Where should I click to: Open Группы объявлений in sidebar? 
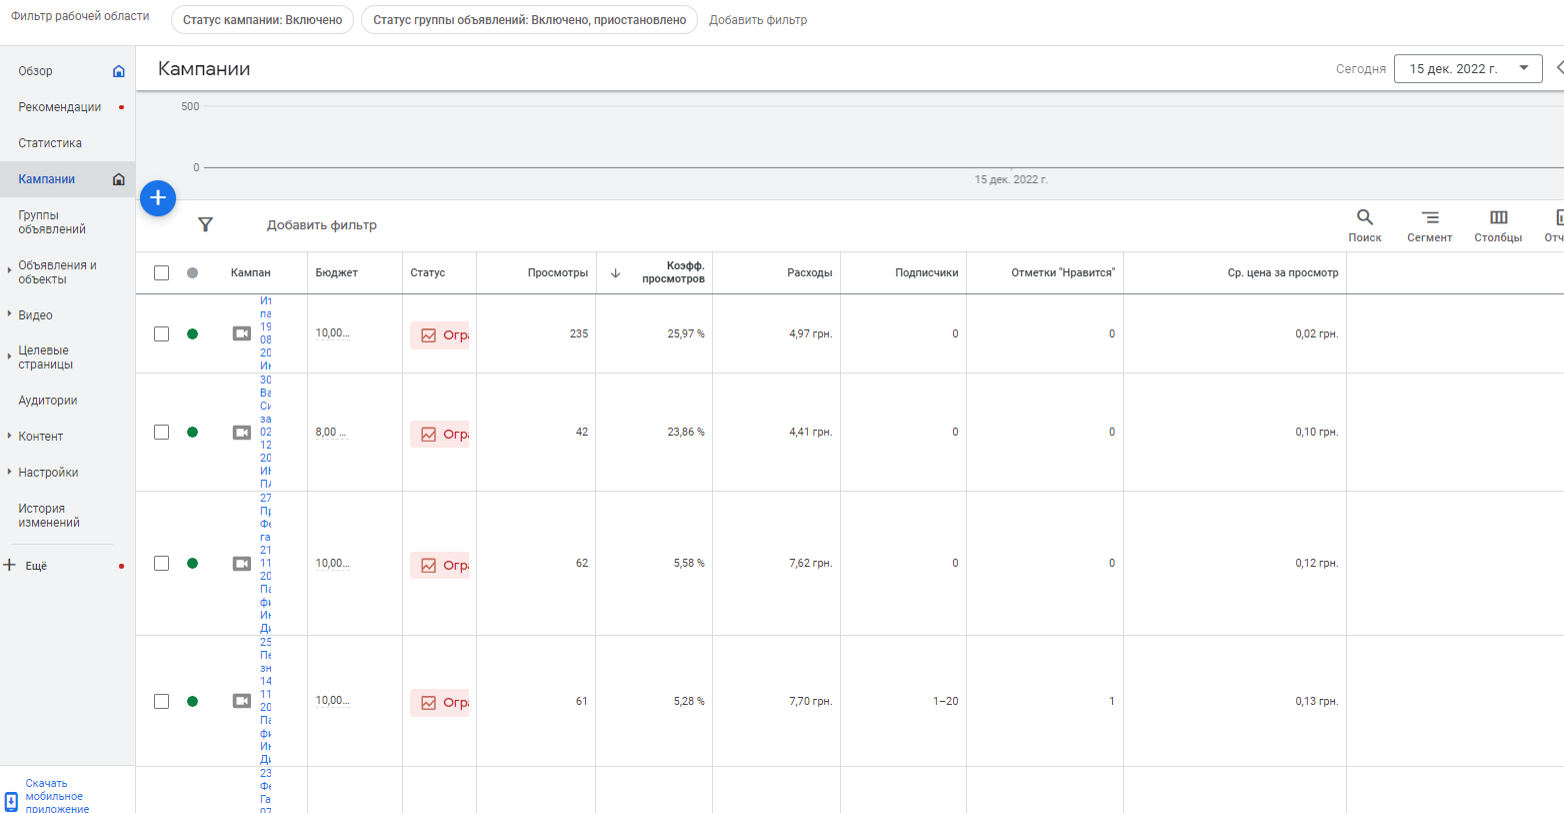pos(52,222)
